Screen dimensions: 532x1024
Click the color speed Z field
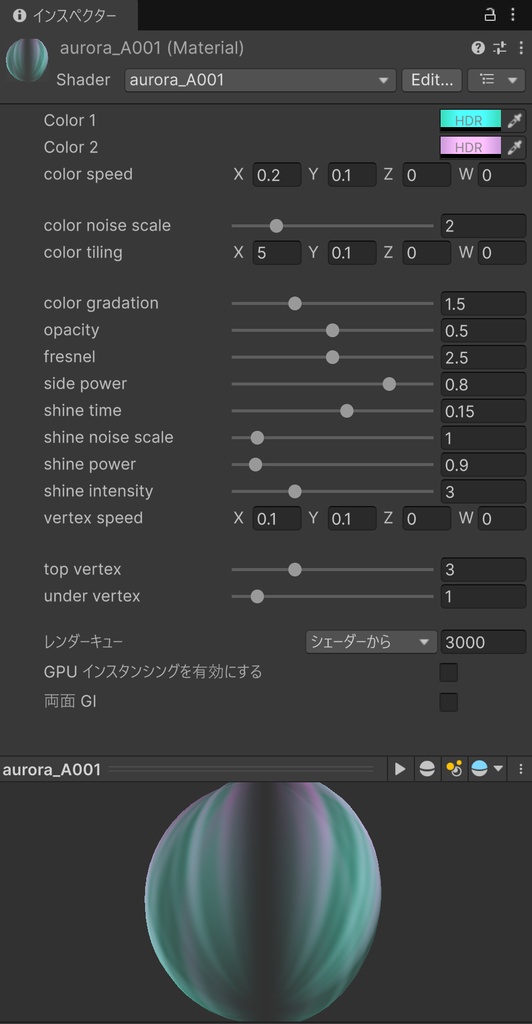[x=426, y=175]
